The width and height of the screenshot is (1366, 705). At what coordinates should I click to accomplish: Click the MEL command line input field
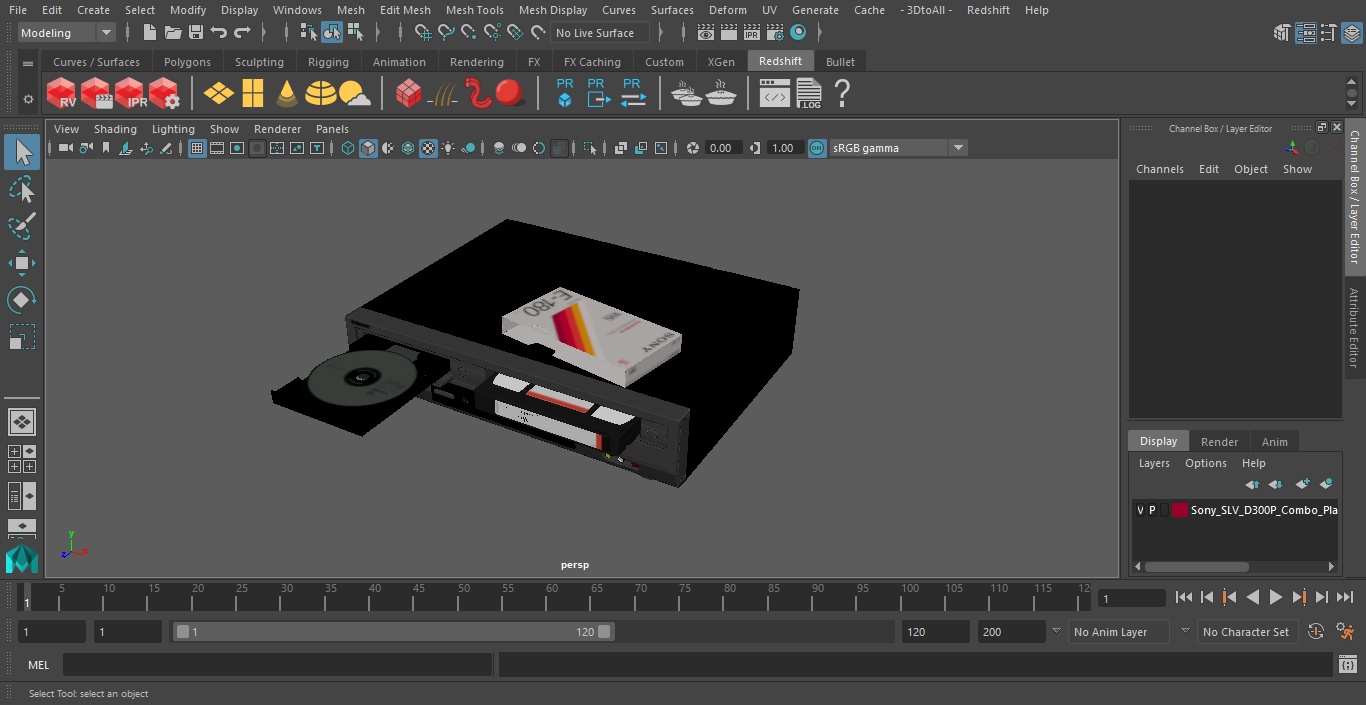coord(277,665)
